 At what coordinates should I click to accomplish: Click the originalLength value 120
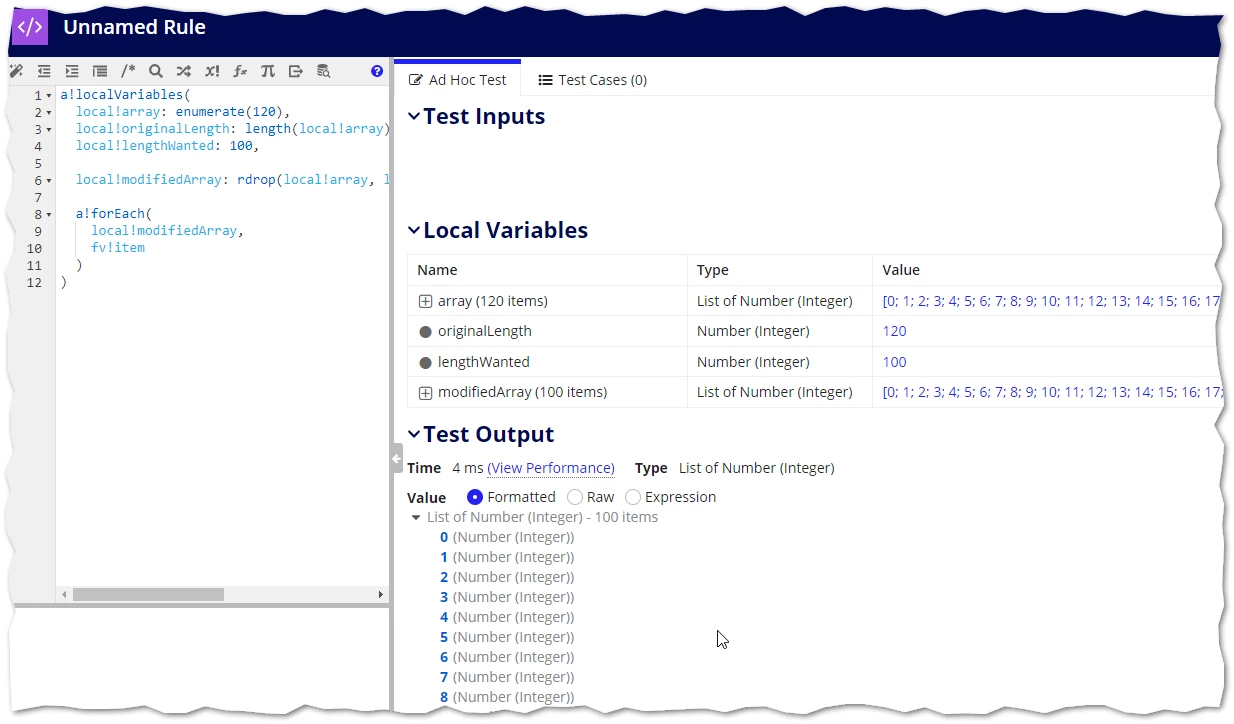click(x=895, y=331)
